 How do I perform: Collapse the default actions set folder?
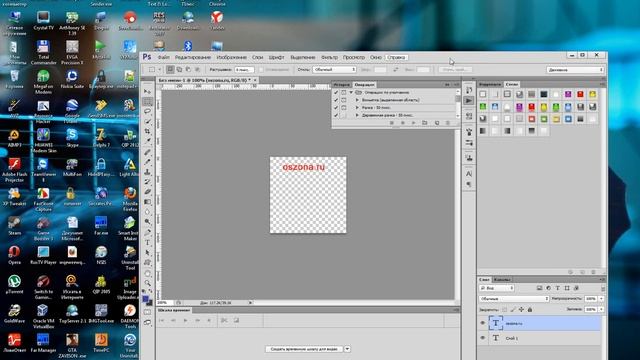pos(351,93)
